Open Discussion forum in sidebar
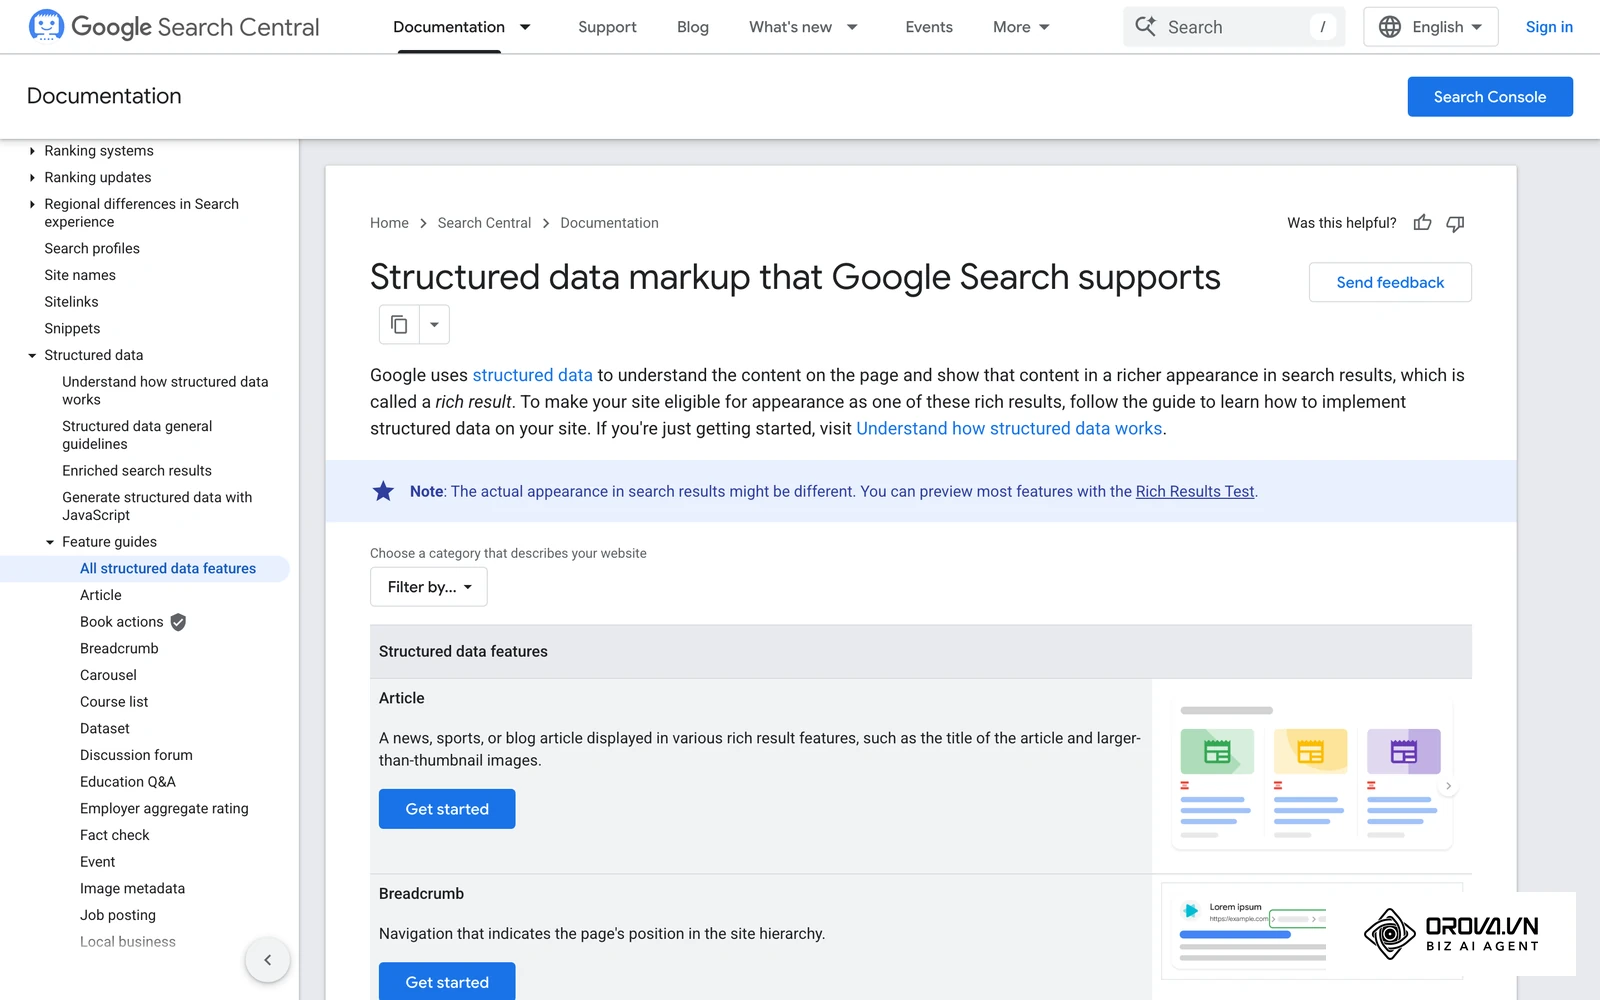 (136, 755)
